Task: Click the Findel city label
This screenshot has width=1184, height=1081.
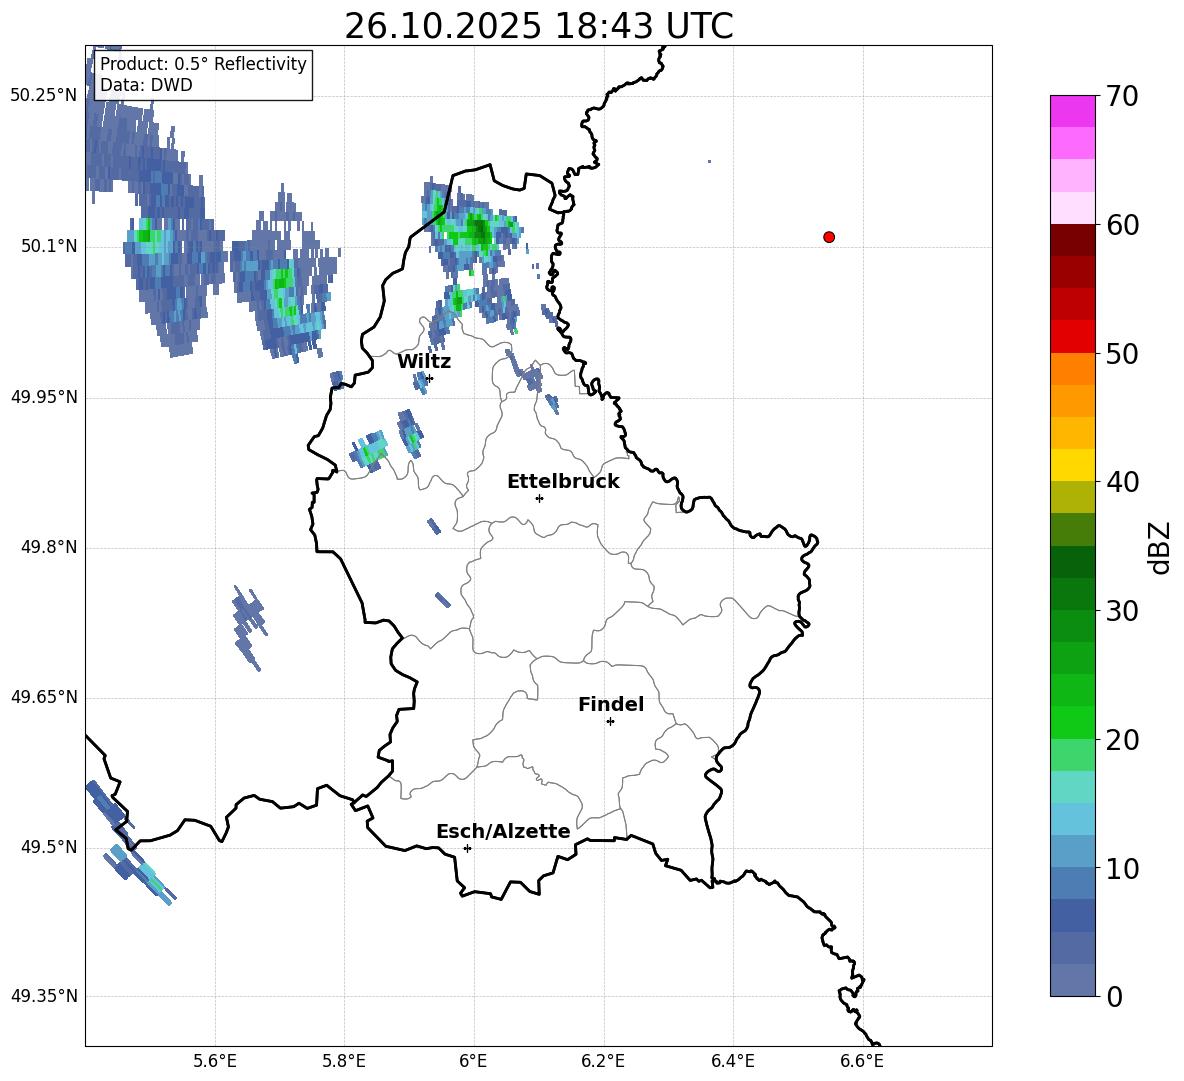Action: [x=611, y=704]
